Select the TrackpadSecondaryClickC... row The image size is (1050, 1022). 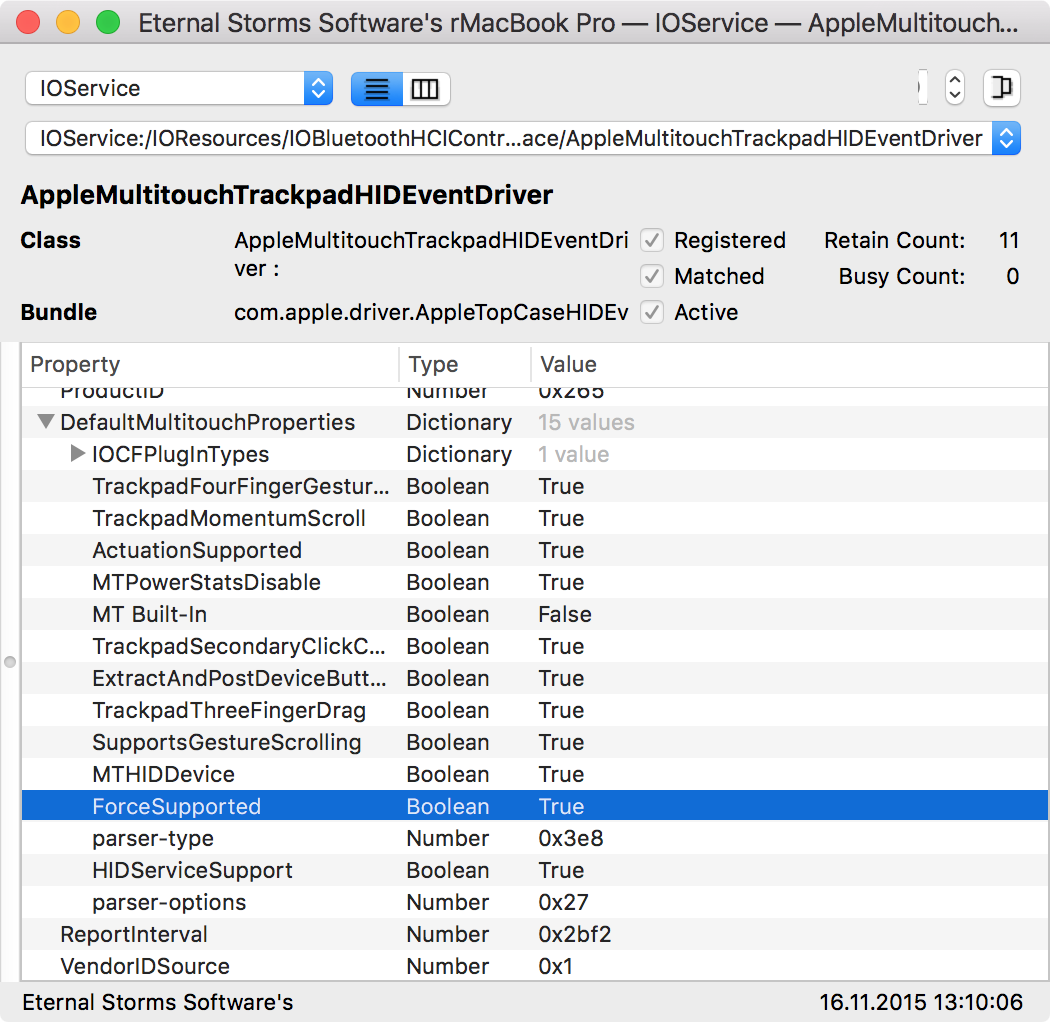534,646
